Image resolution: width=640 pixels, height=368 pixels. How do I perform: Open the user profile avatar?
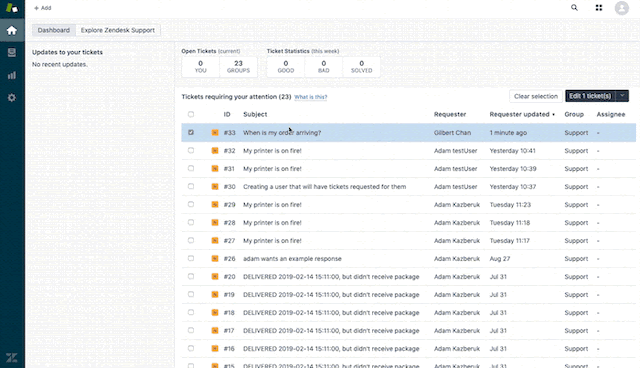click(622, 8)
